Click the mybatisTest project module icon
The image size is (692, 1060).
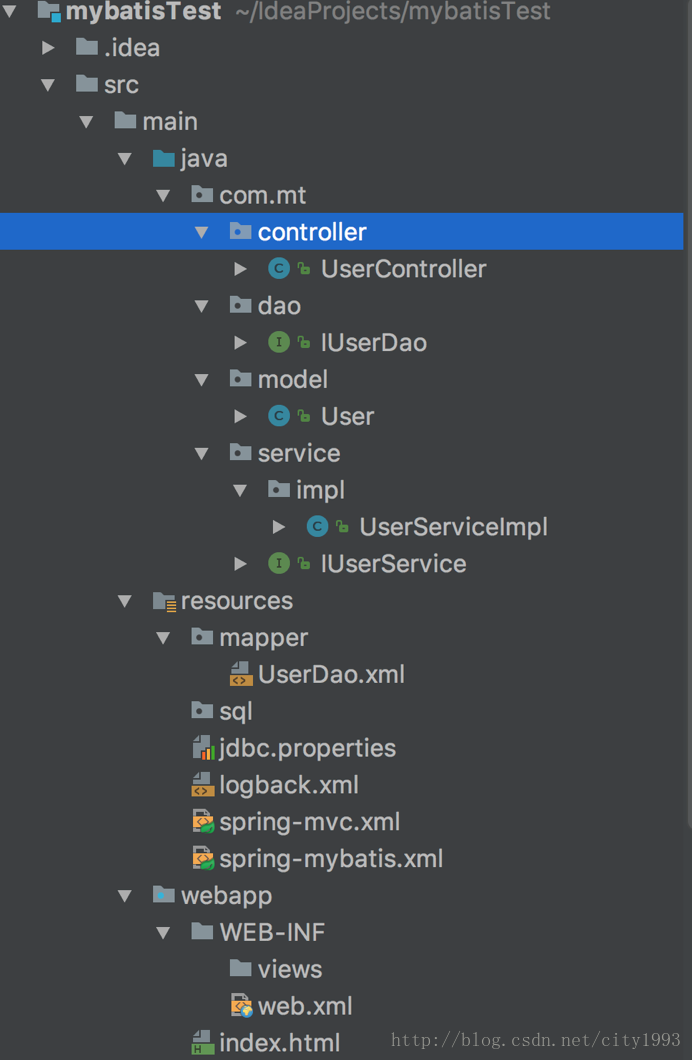pos(49,11)
